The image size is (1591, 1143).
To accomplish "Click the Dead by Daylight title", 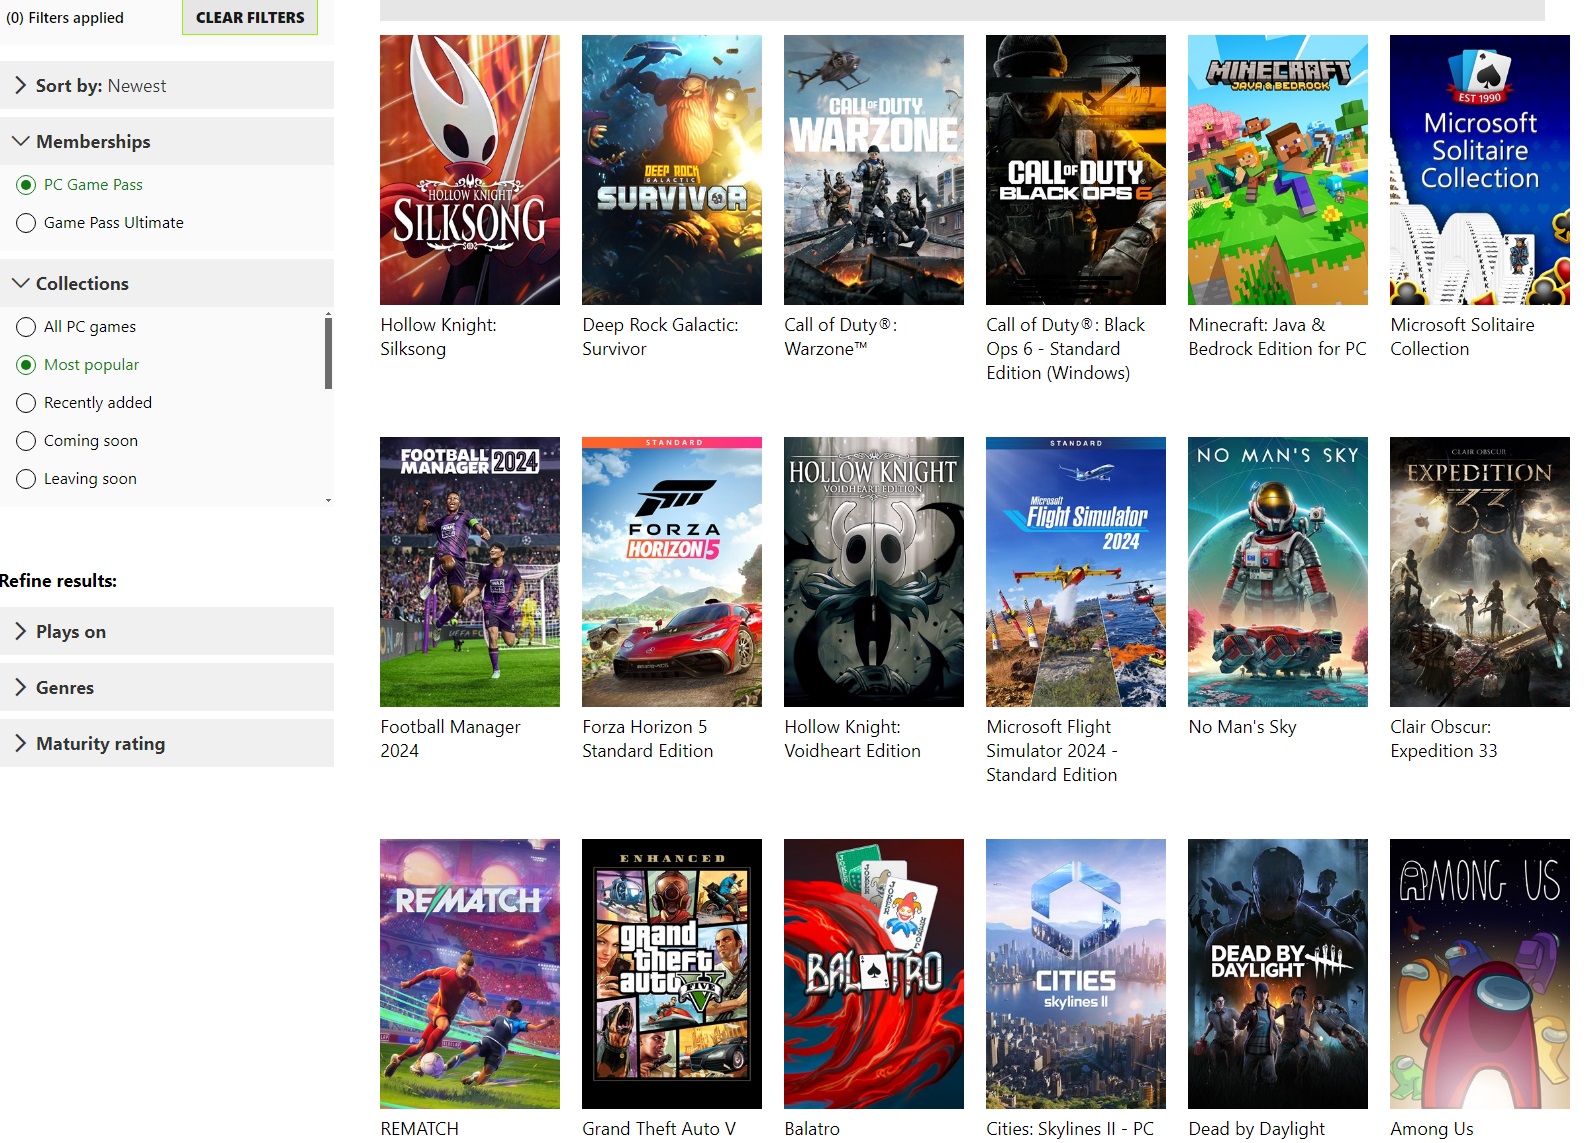I will pos(1256,1129).
